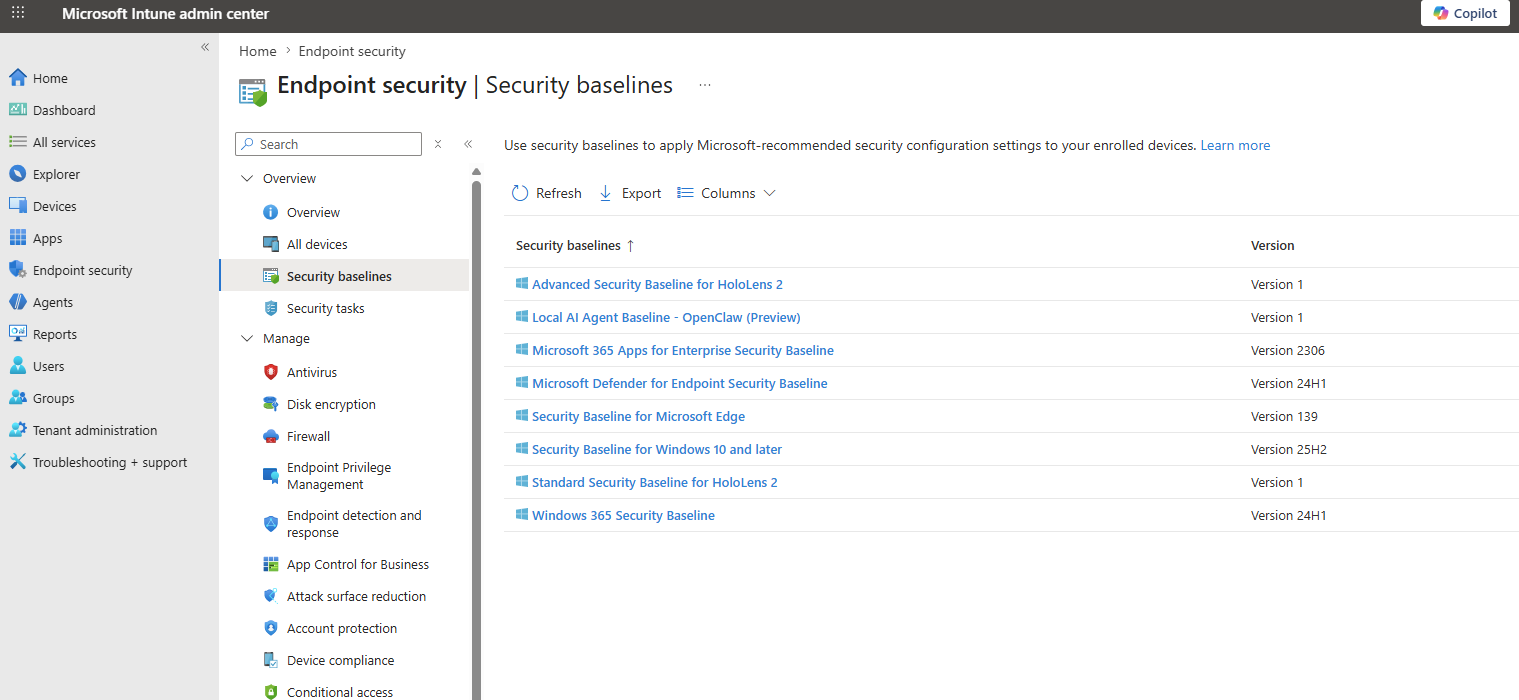Click the resource menu vertical scrollbar
The height and width of the screenshot is (700, 1519).
coord(477,440)
